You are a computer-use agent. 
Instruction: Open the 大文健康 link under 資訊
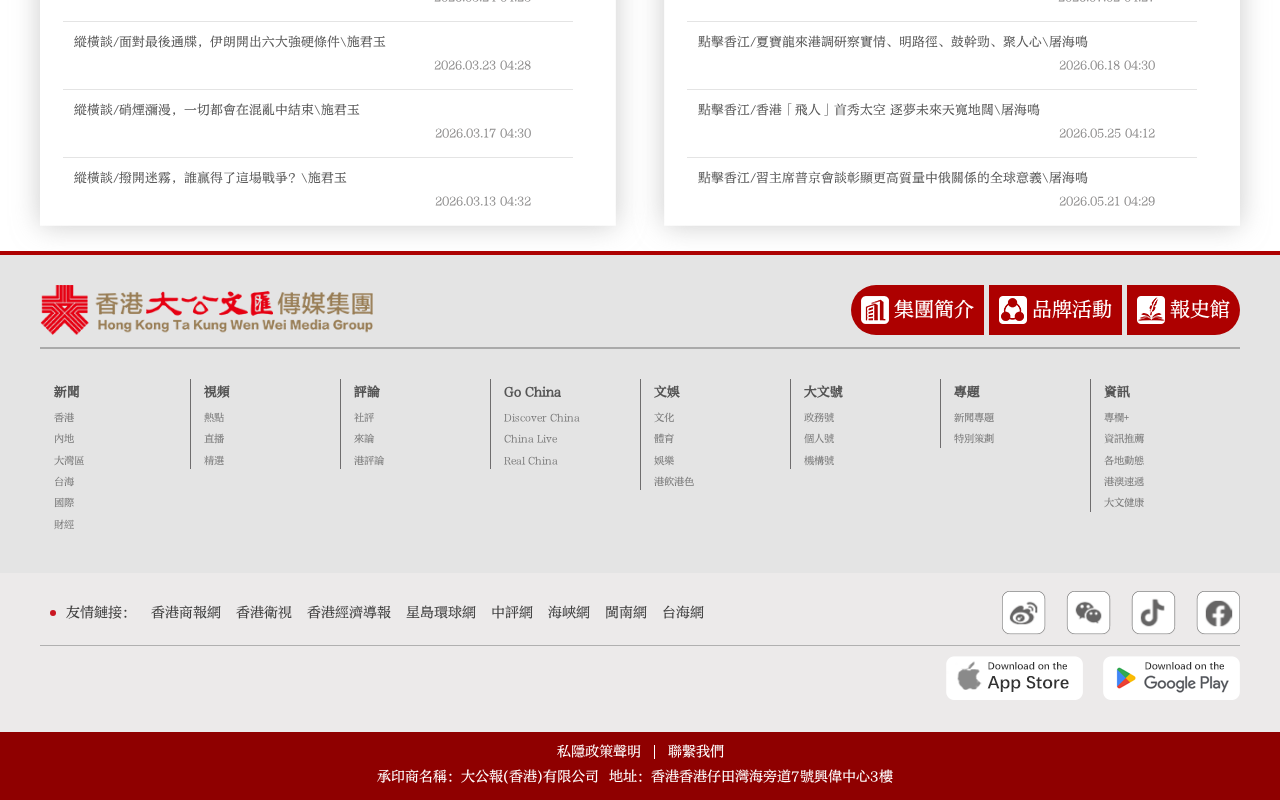coord(1124,503)
